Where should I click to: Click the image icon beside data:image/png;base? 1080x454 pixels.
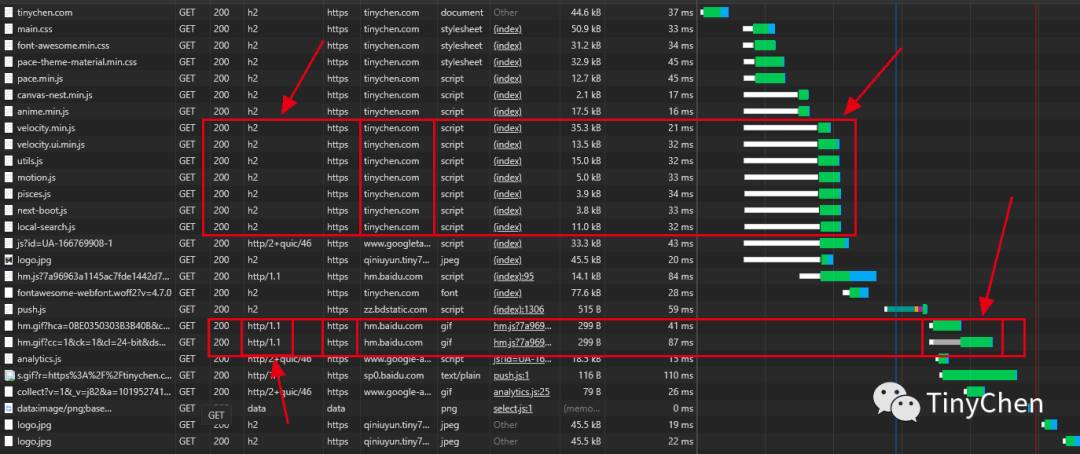point(8,408)
